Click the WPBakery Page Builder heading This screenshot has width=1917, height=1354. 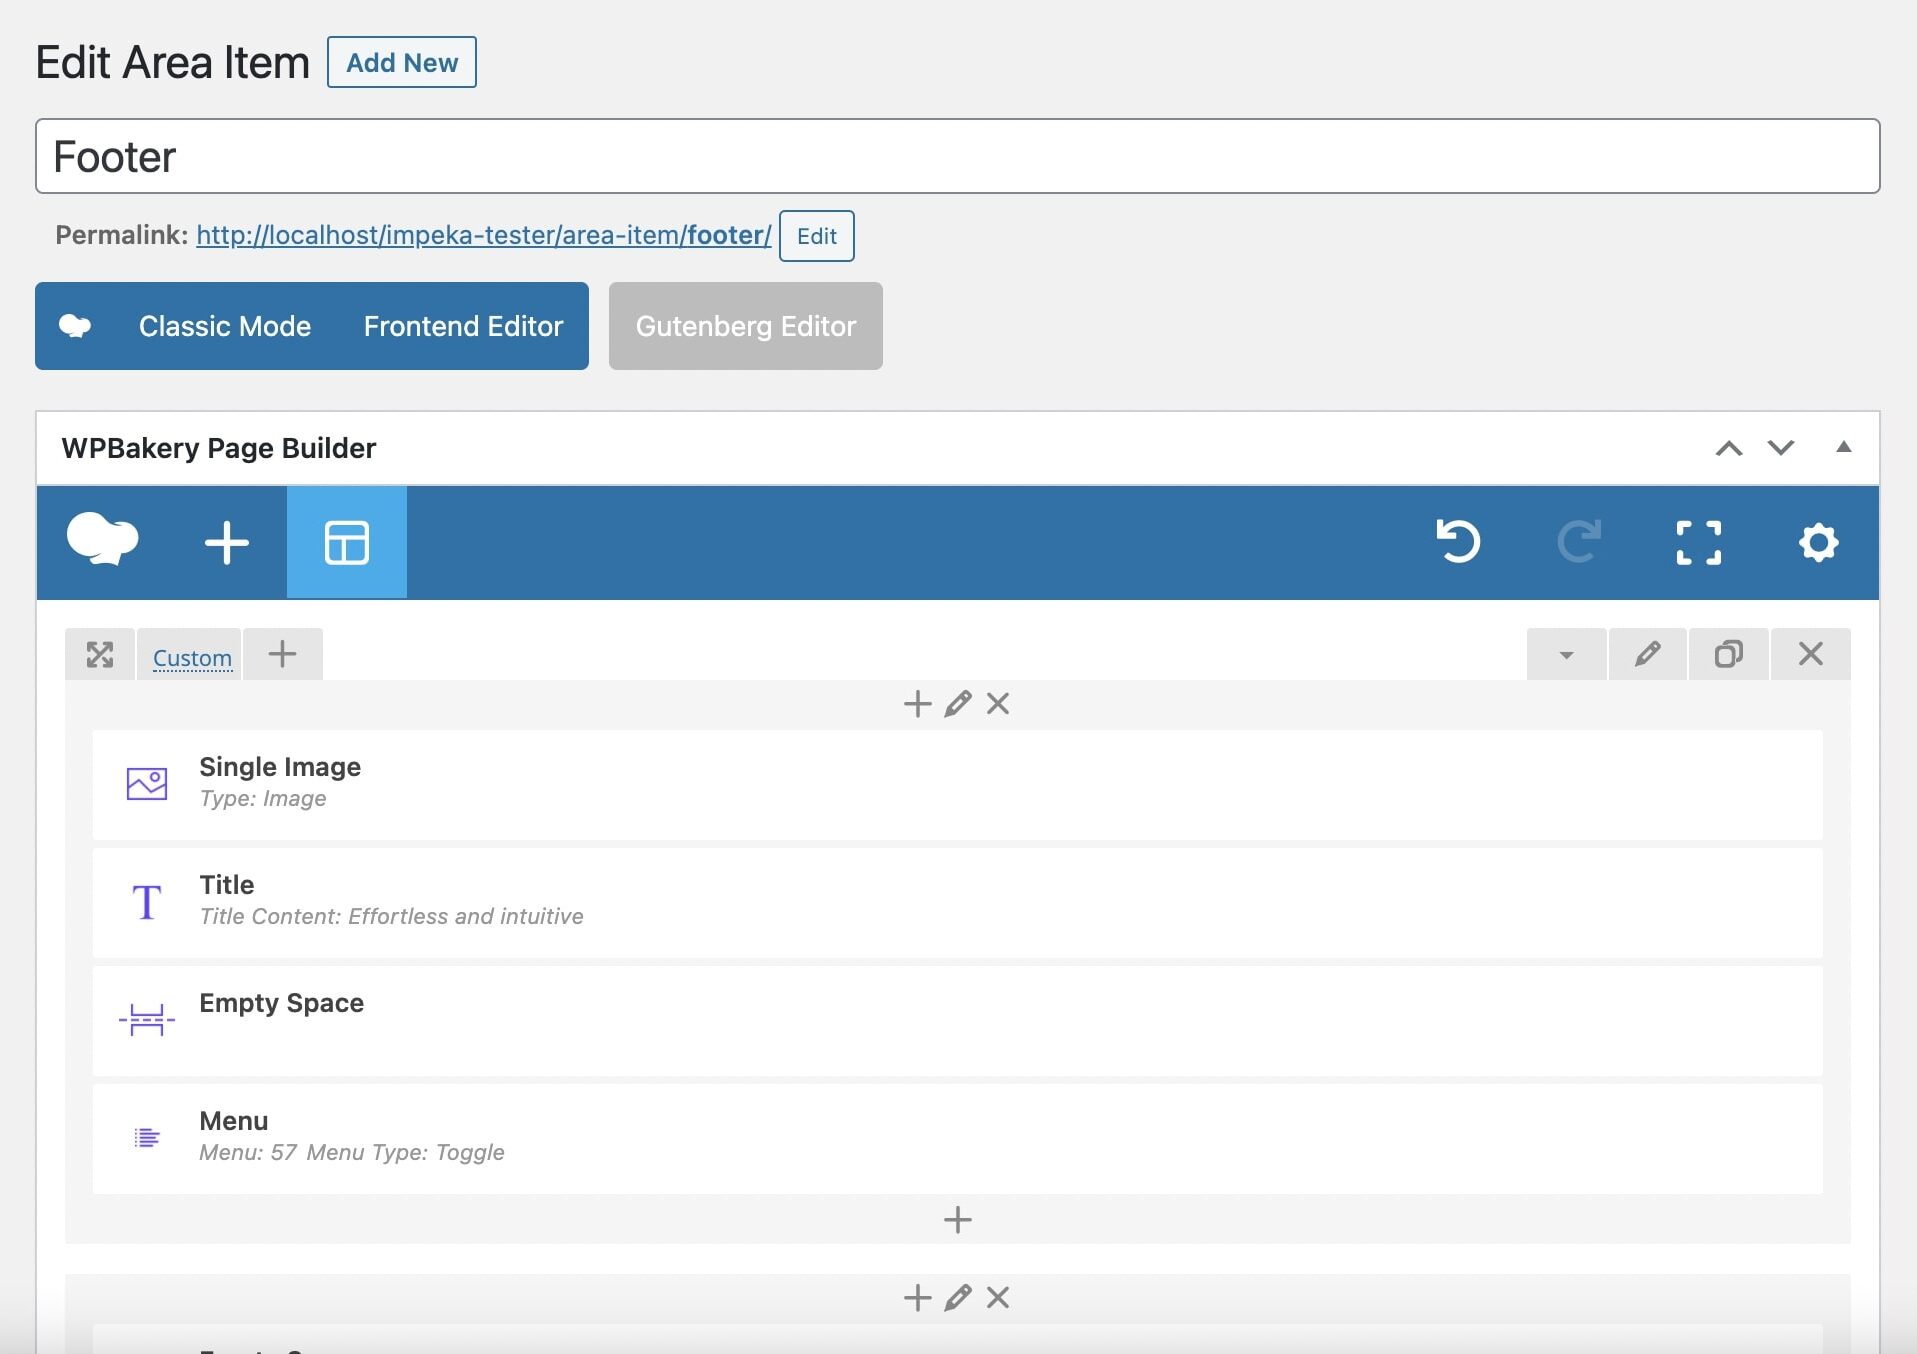click(x=219, y=448)
